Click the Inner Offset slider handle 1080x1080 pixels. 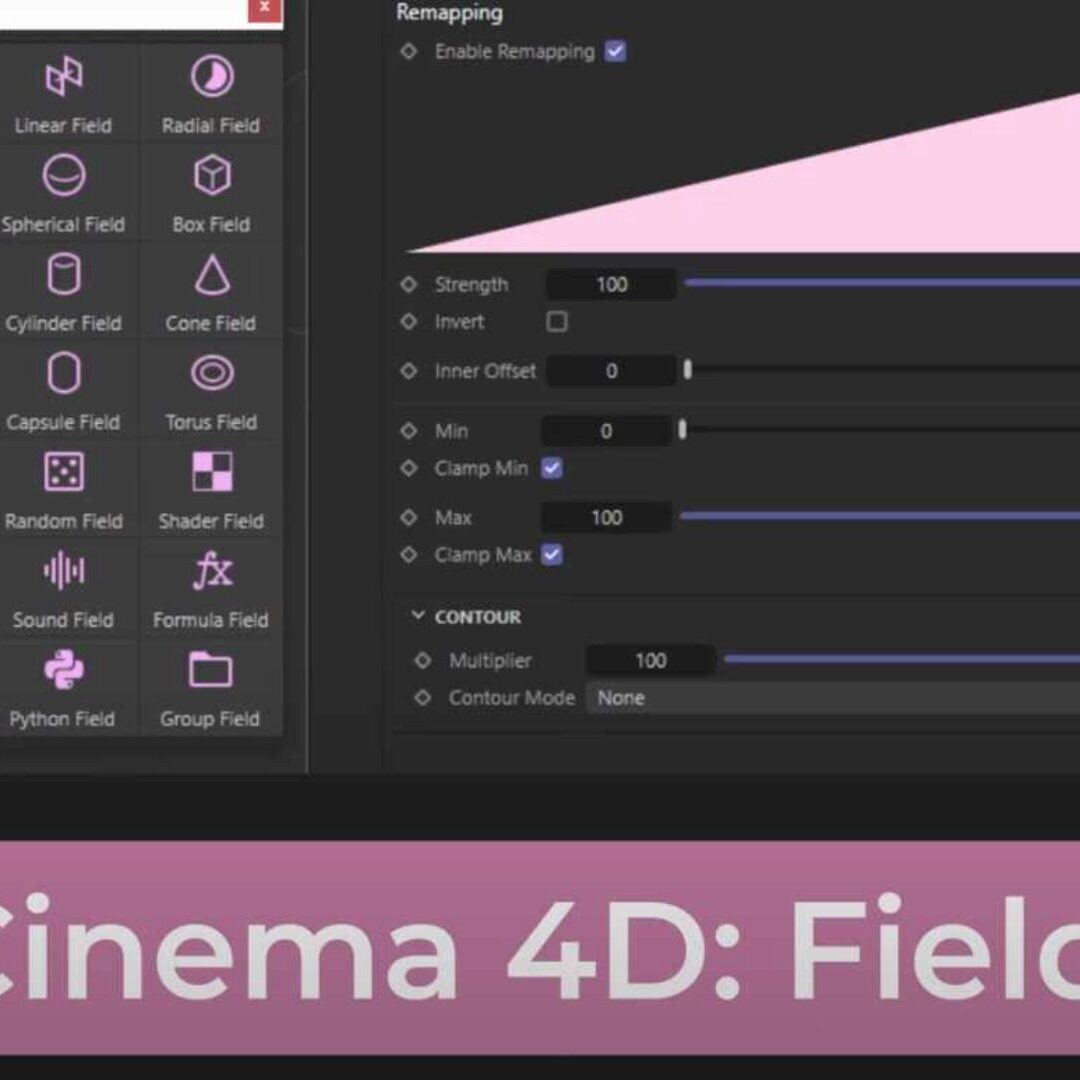pyautogui.click(x=688, y=371)
